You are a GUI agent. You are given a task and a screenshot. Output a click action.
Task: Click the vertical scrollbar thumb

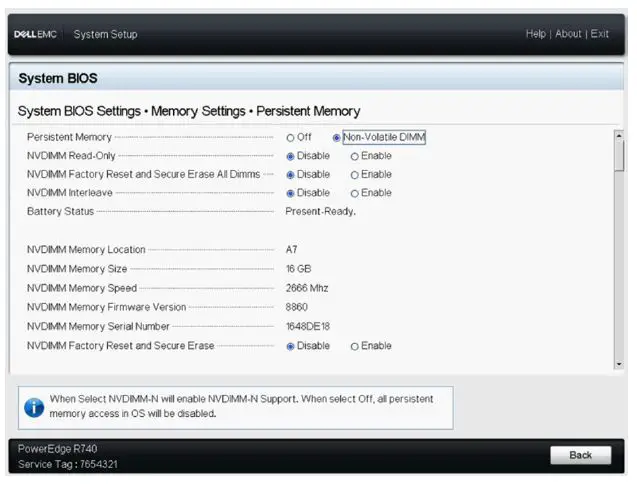click(x=619, y=156)
